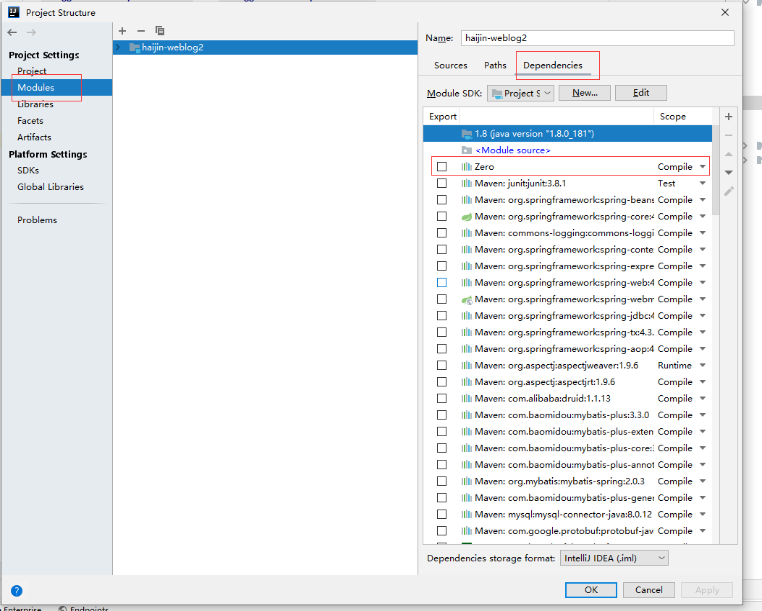Switch to the Sources tab
Screen dimensions: 762x611
pos(450,65)
